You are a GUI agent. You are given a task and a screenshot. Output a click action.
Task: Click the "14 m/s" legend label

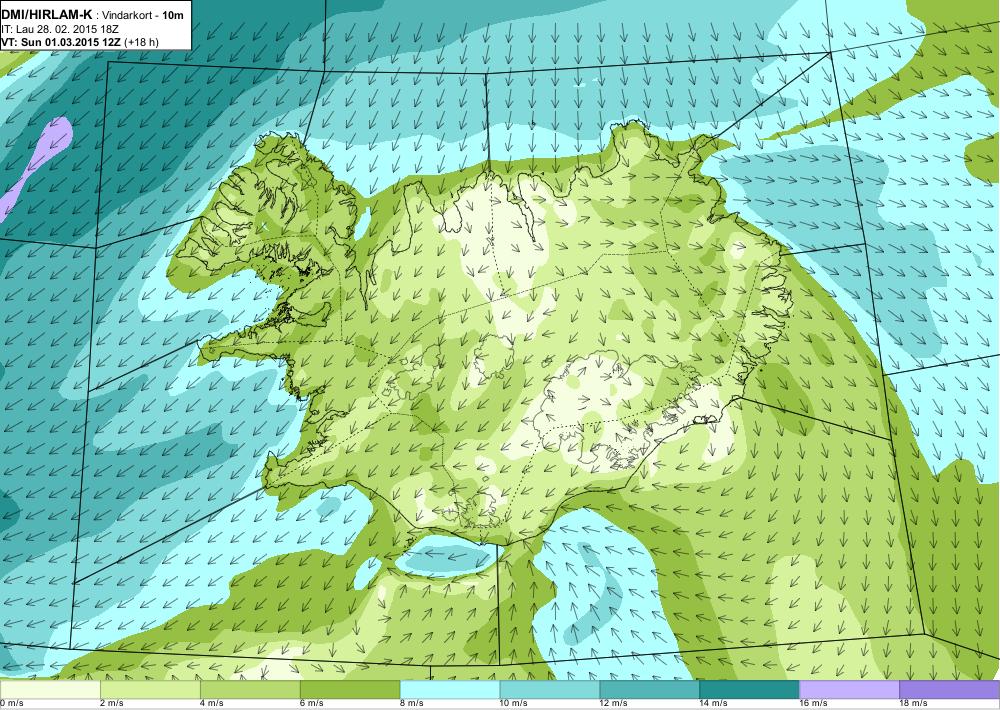pyautogui.click(x=714, y=704)
